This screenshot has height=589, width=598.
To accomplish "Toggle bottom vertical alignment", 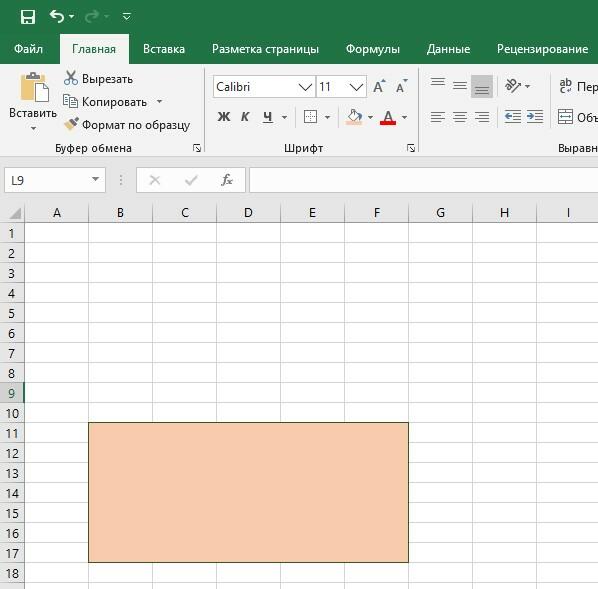I will coord(482,86).
